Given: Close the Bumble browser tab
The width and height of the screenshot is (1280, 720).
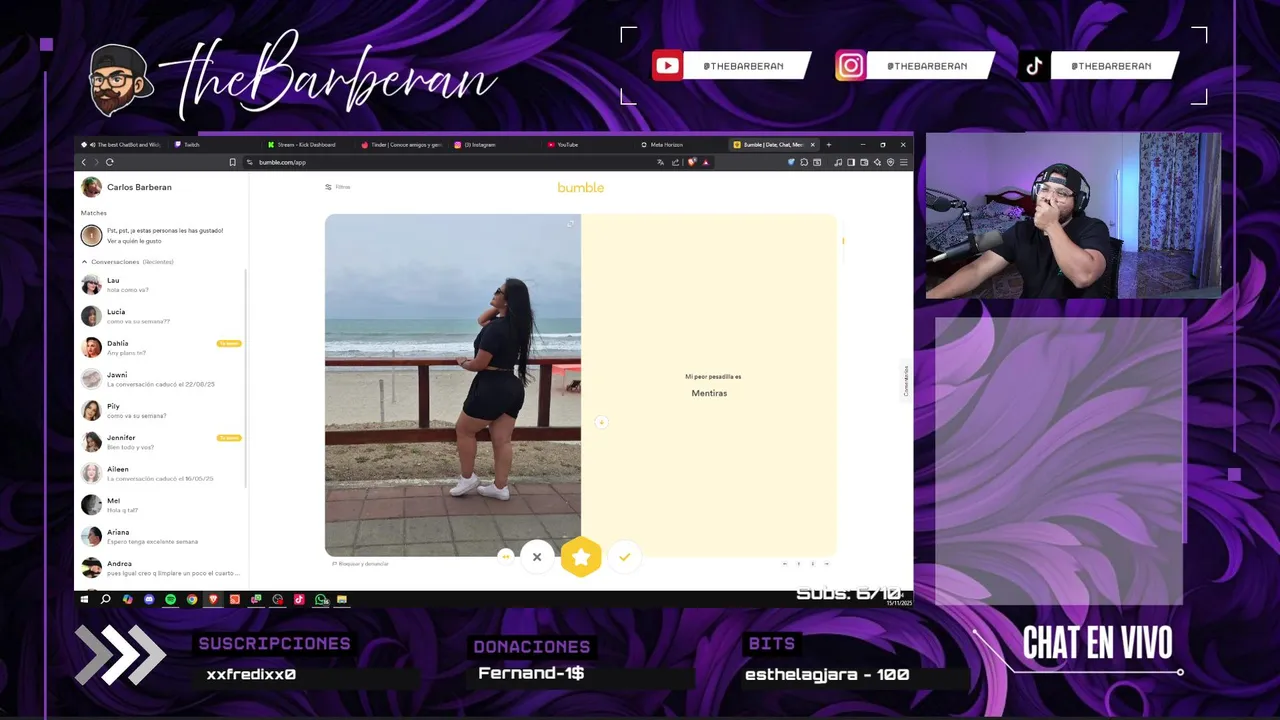Looking at the screenshot, I should [x=812, y=144].
